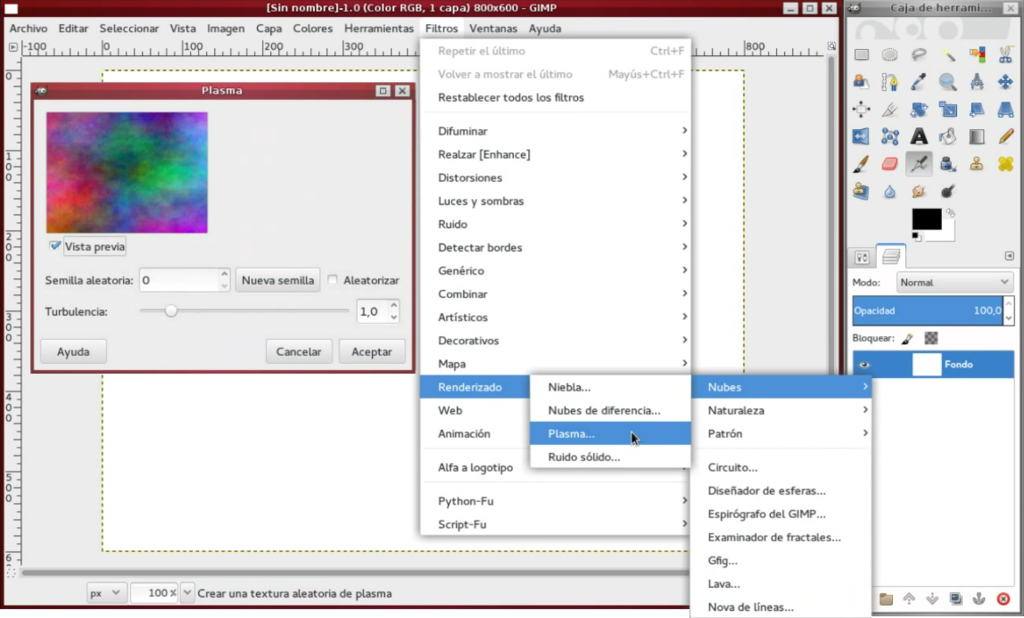
Task: Select the Move tool
Action: coord(1005,82)
